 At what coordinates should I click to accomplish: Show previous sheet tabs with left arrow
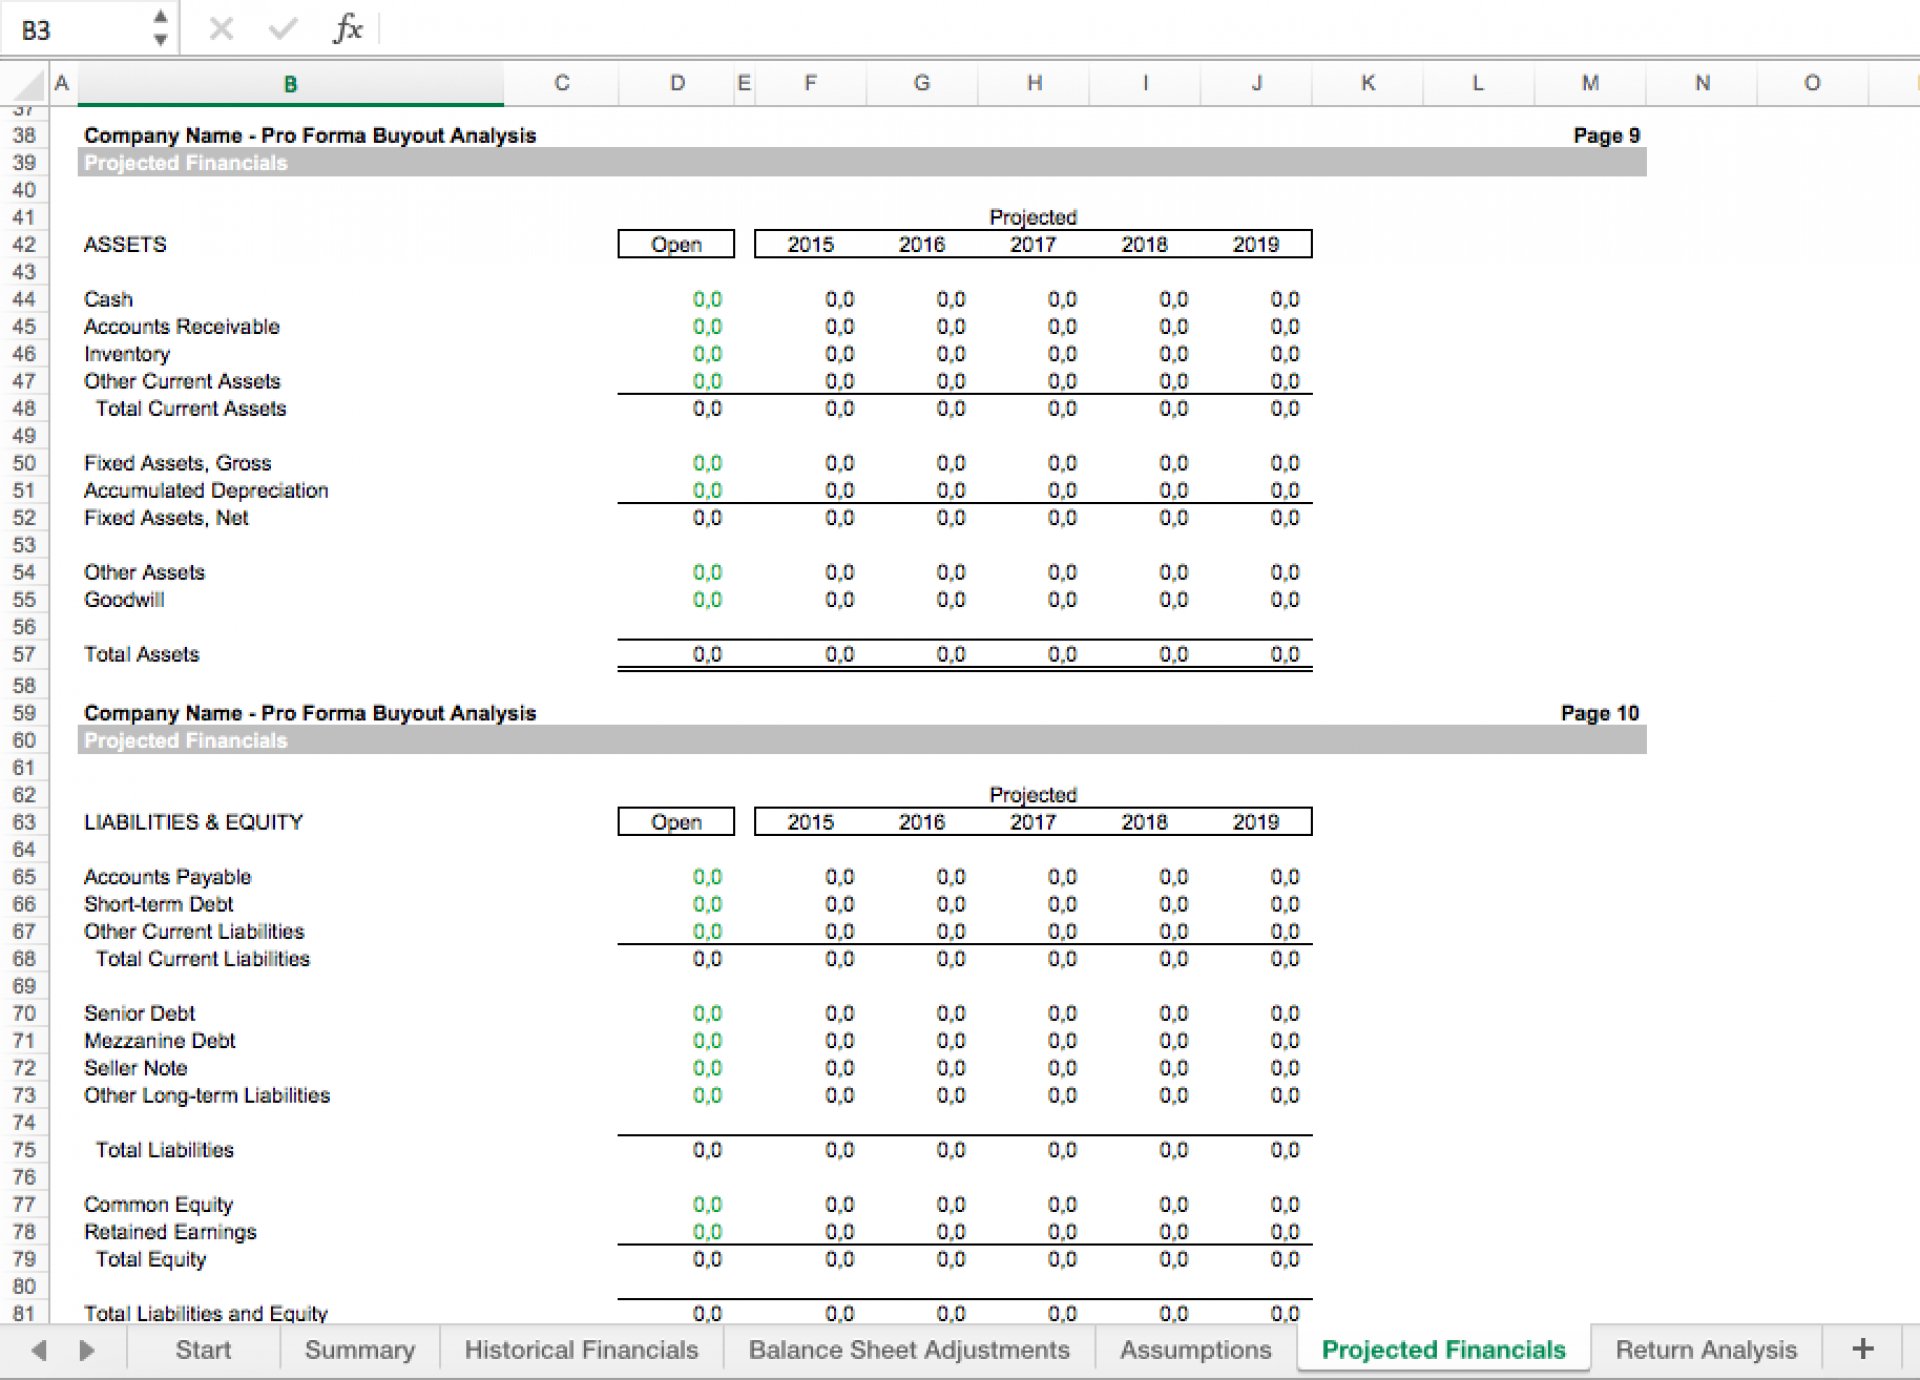point(39,1349)
